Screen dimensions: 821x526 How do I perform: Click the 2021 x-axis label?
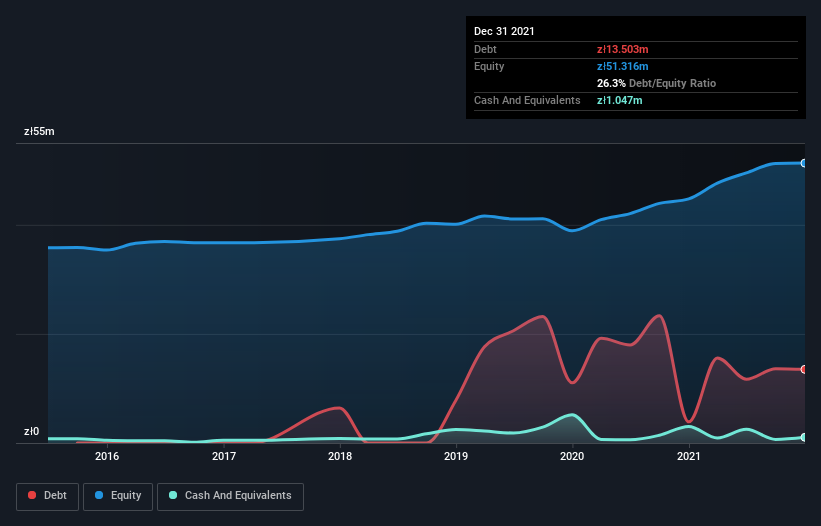tap(689, 456)
